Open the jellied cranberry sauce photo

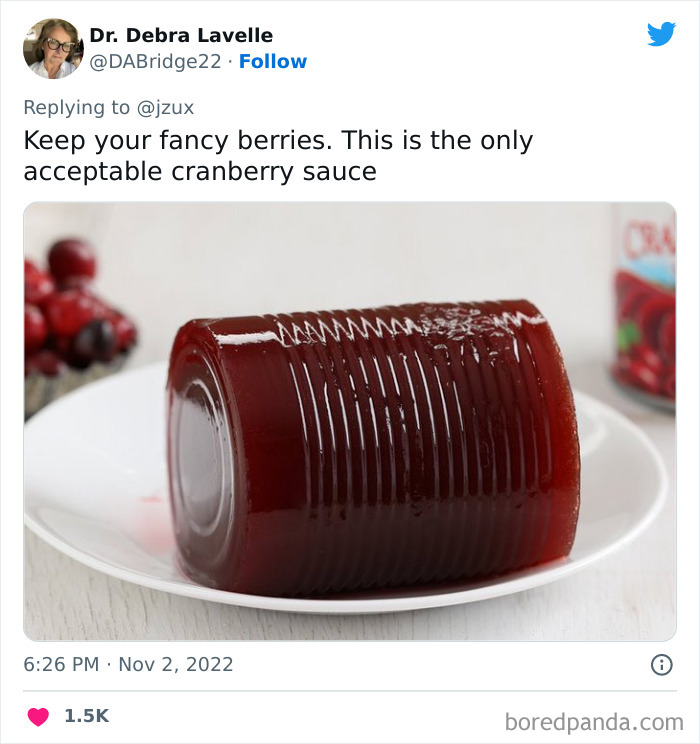pyautogui.click(x=350, y=421)
